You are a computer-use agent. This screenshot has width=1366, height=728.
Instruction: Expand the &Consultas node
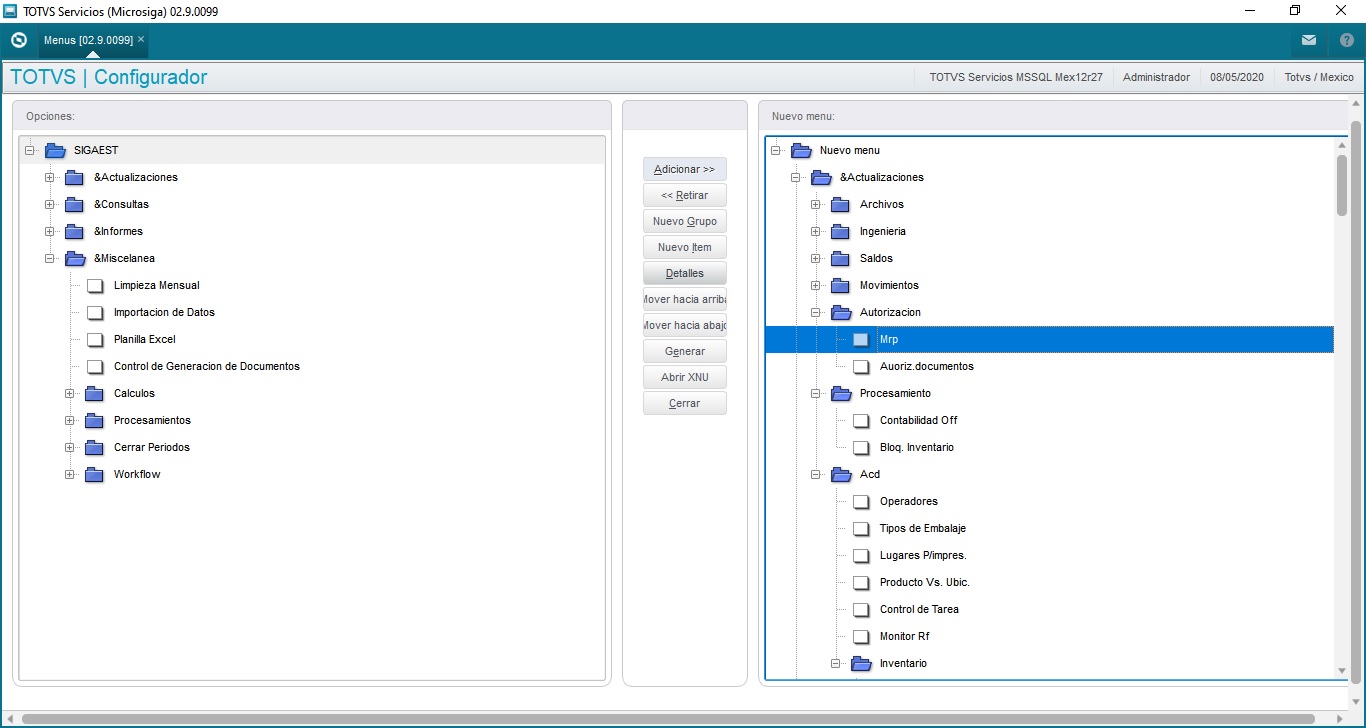click(50, 204)
